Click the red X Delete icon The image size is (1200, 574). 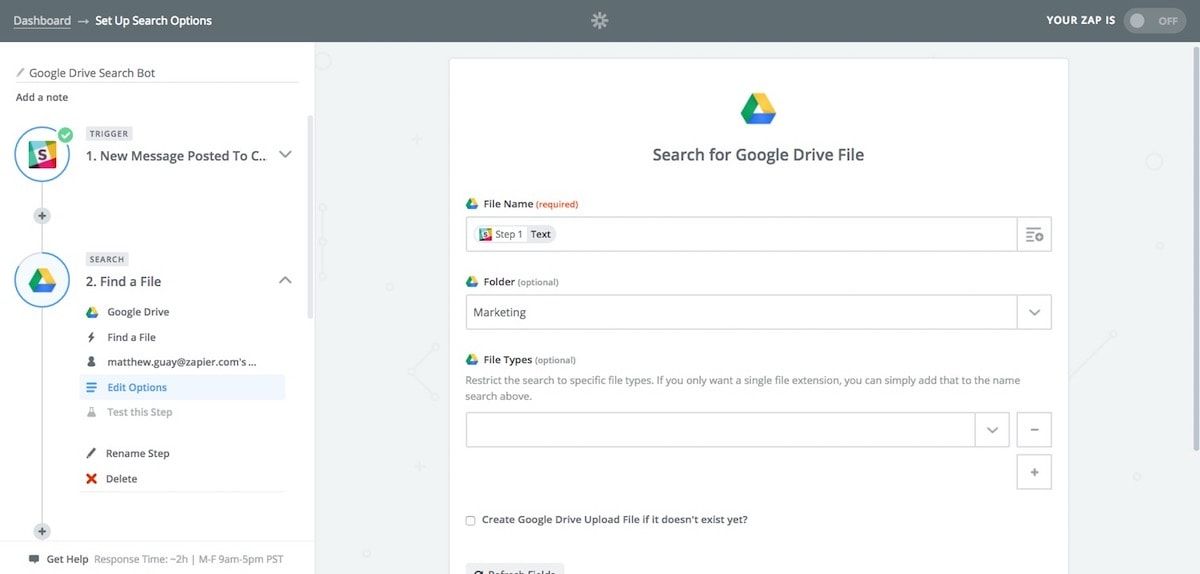tap(92, 479)
